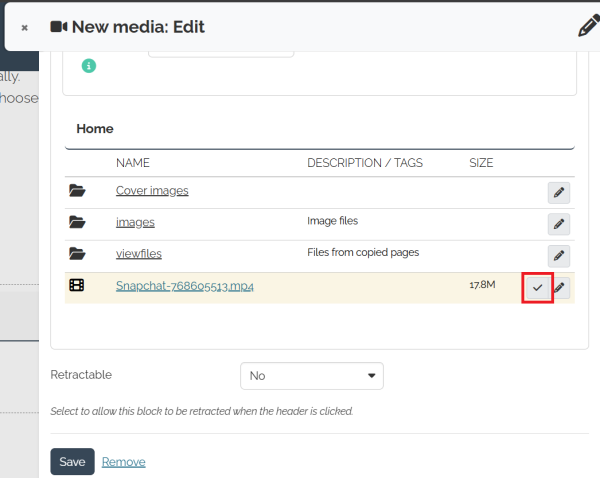Open the Cover images folder link
600x478 pixels.
pos(152,191)
